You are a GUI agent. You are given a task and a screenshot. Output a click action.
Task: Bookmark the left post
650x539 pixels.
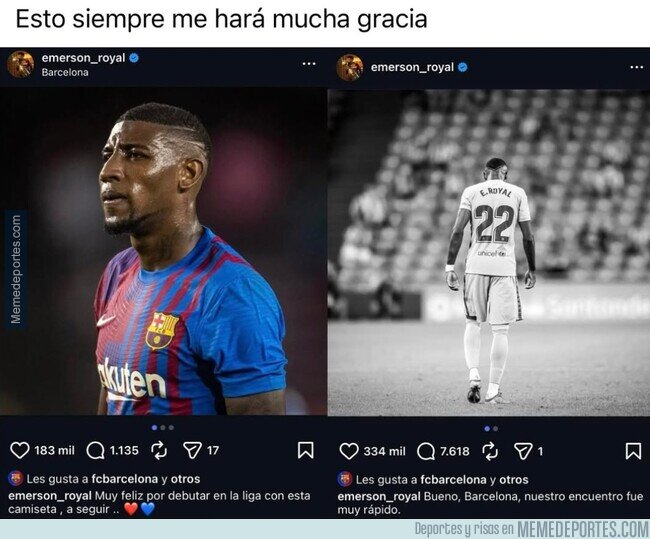[x=306, y=450]
